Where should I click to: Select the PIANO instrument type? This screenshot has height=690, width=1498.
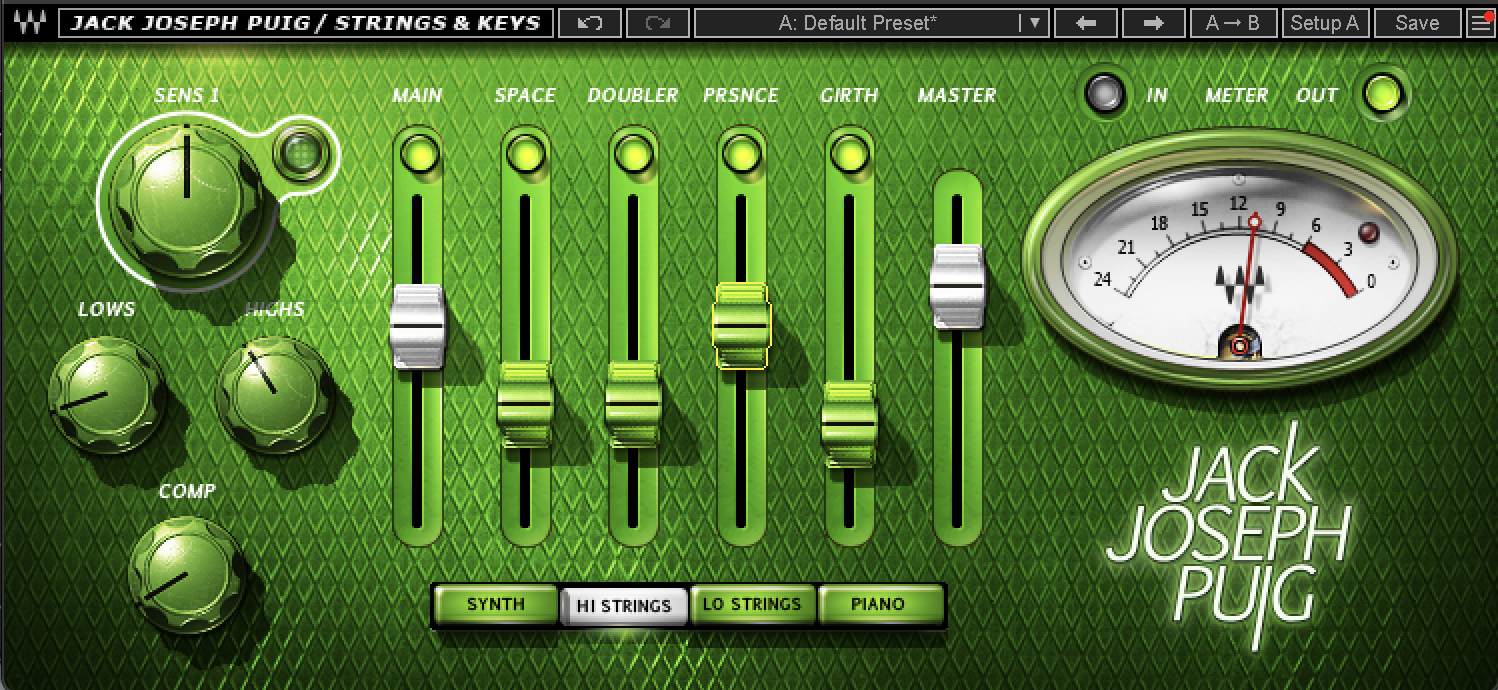(879, 604)
